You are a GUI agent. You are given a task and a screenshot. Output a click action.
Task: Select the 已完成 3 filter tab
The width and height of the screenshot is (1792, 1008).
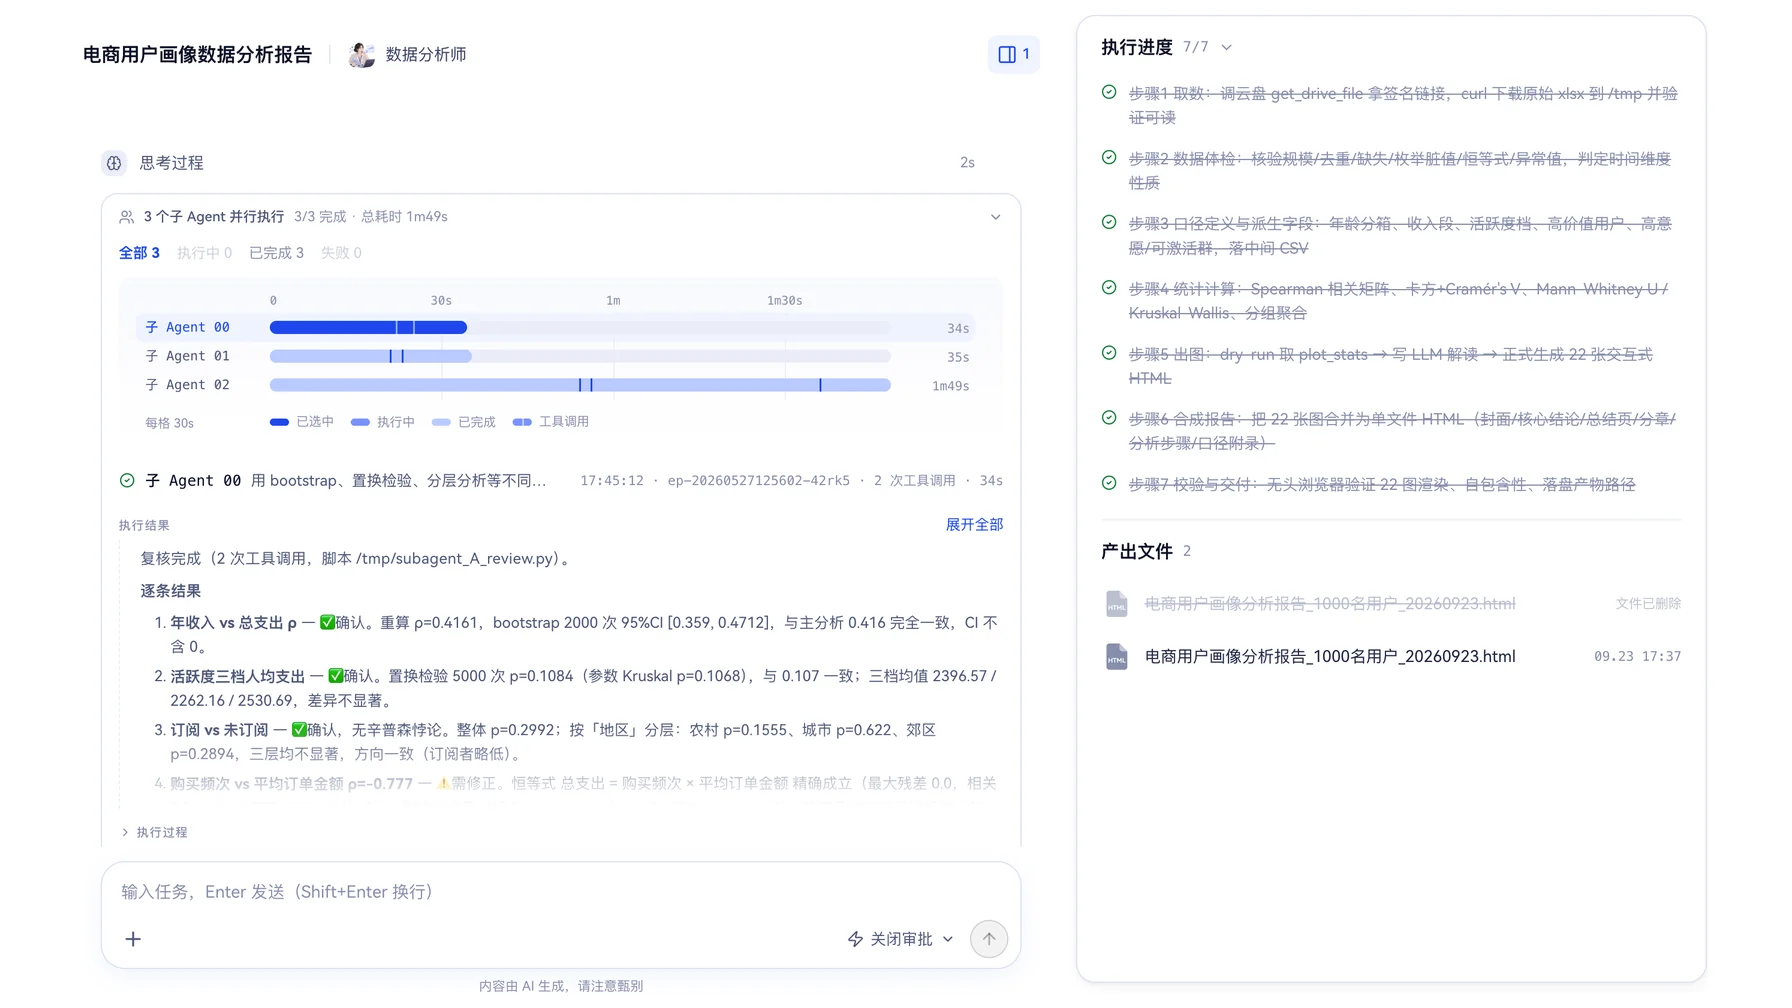(x=276, y=253)
